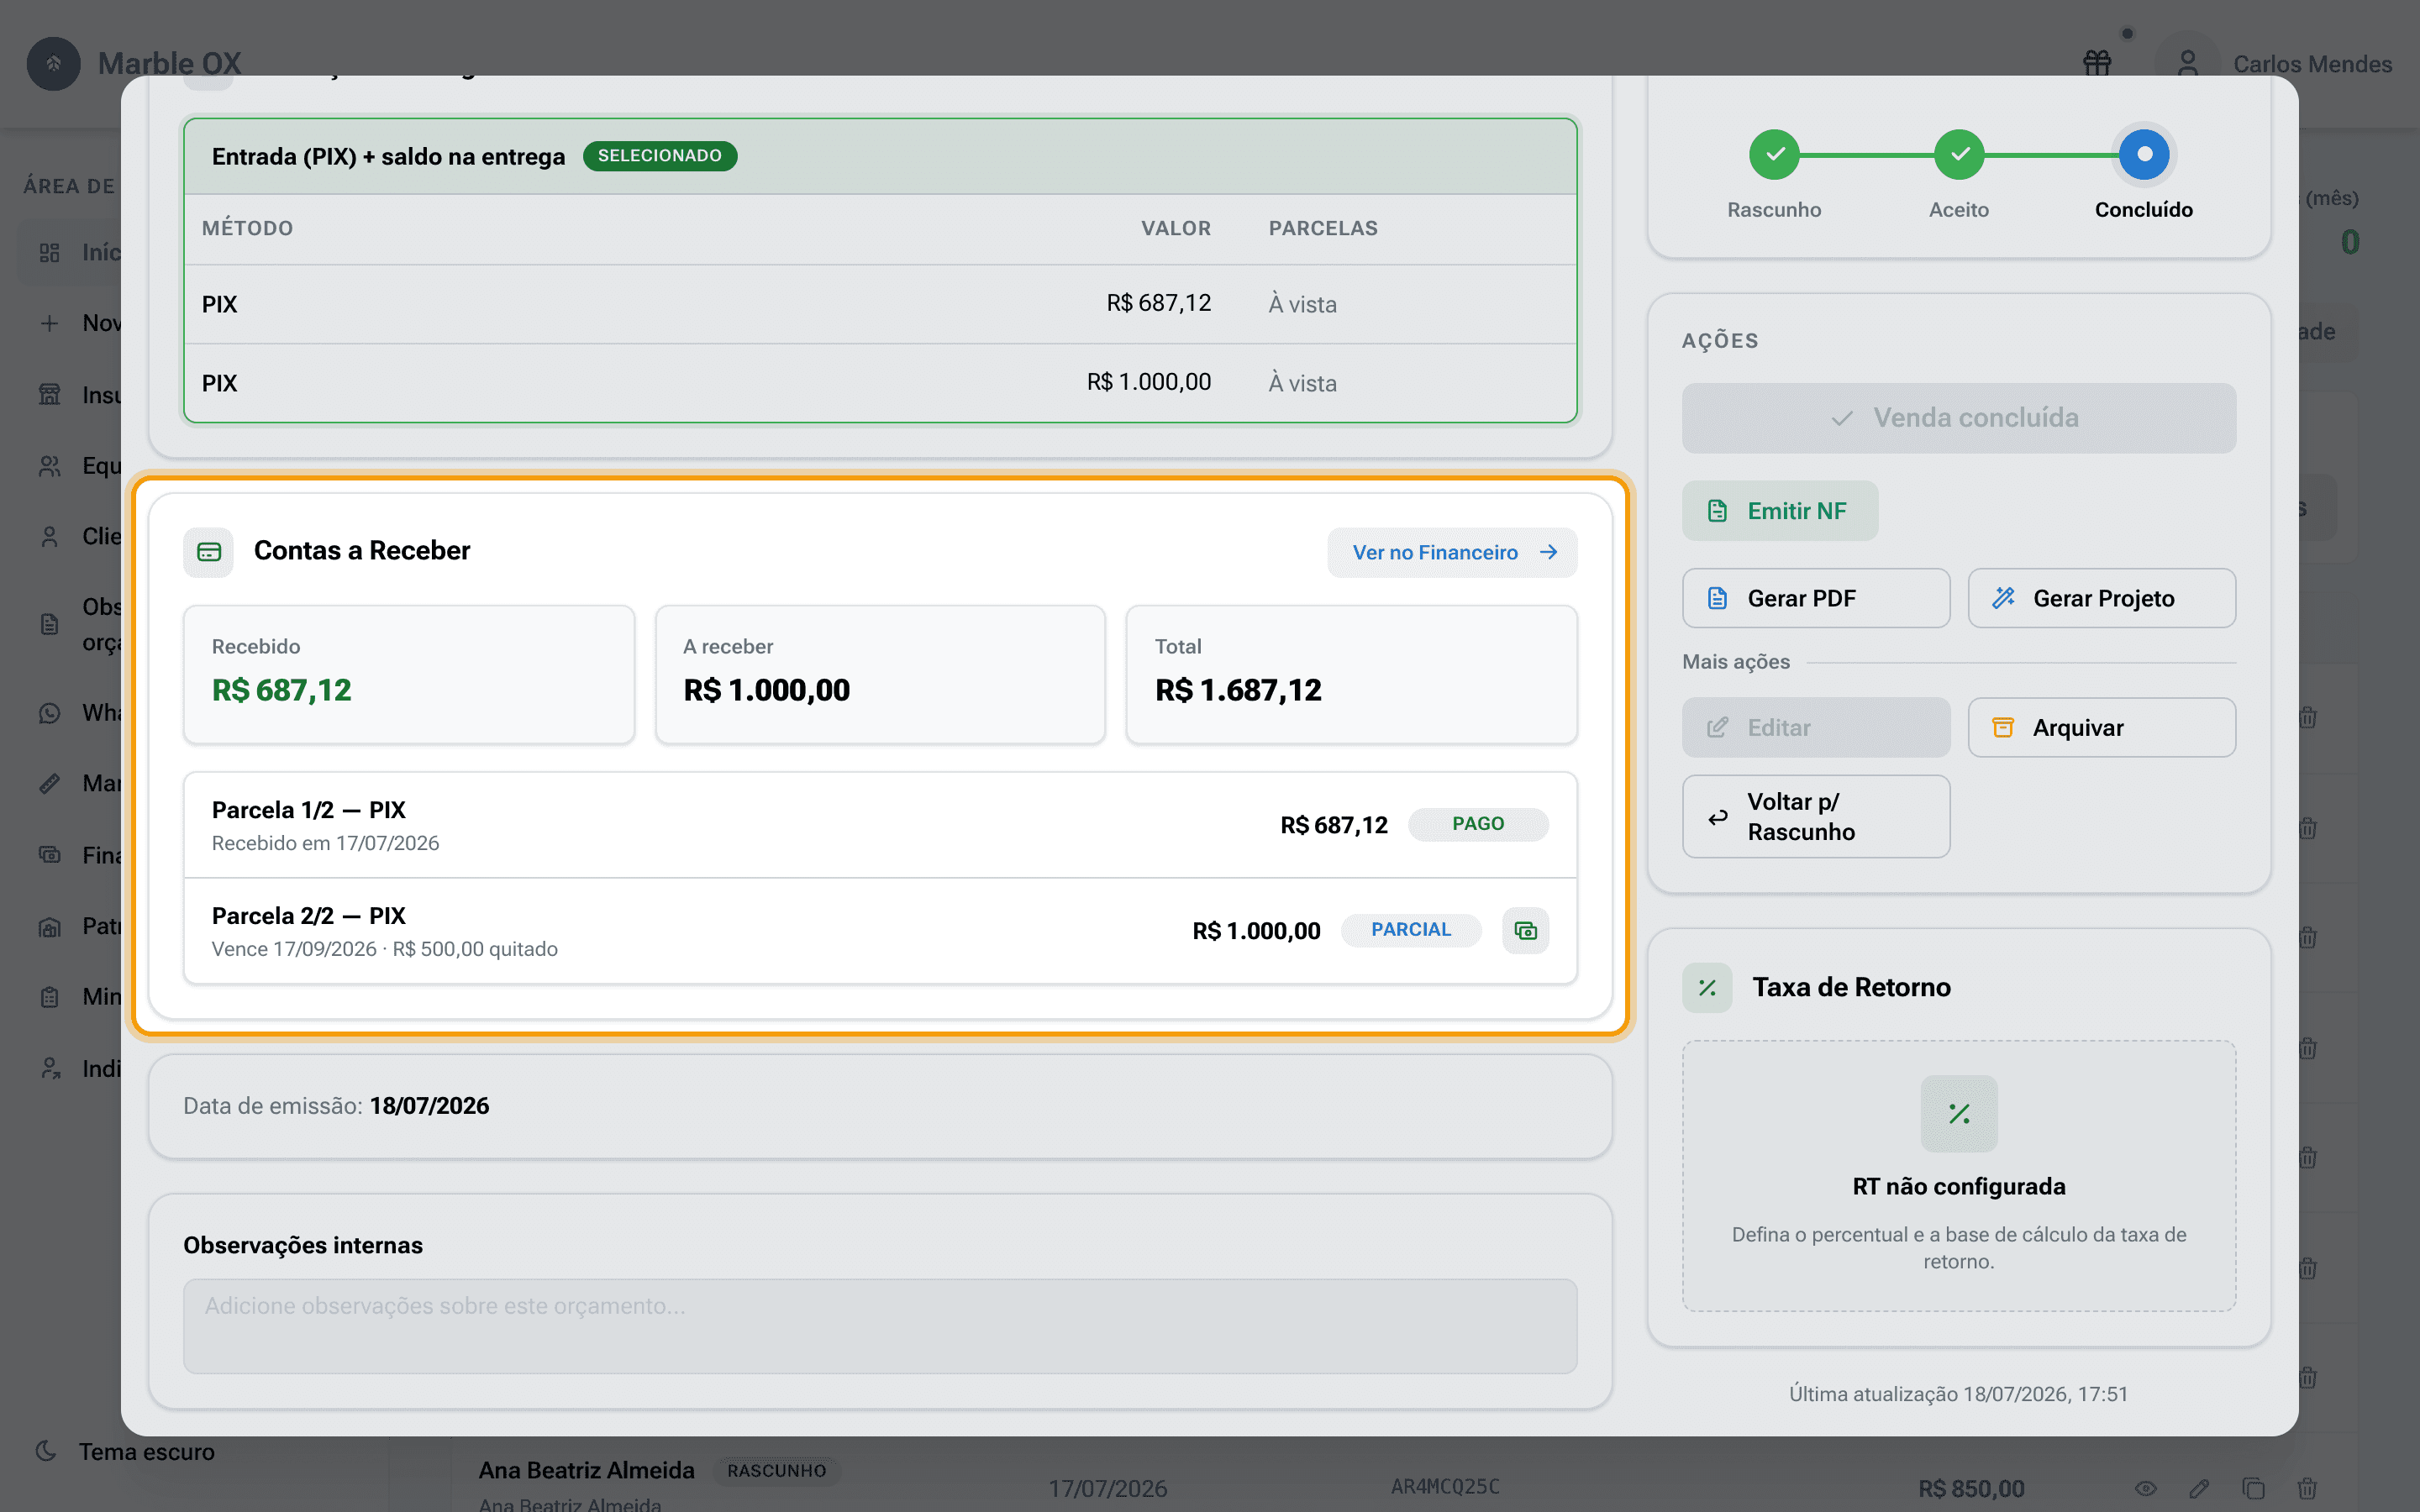This screenshot has width=2420, height=1512.
Task: Click the A receber R$ 1.000,00 card
Action: point(880,674)
